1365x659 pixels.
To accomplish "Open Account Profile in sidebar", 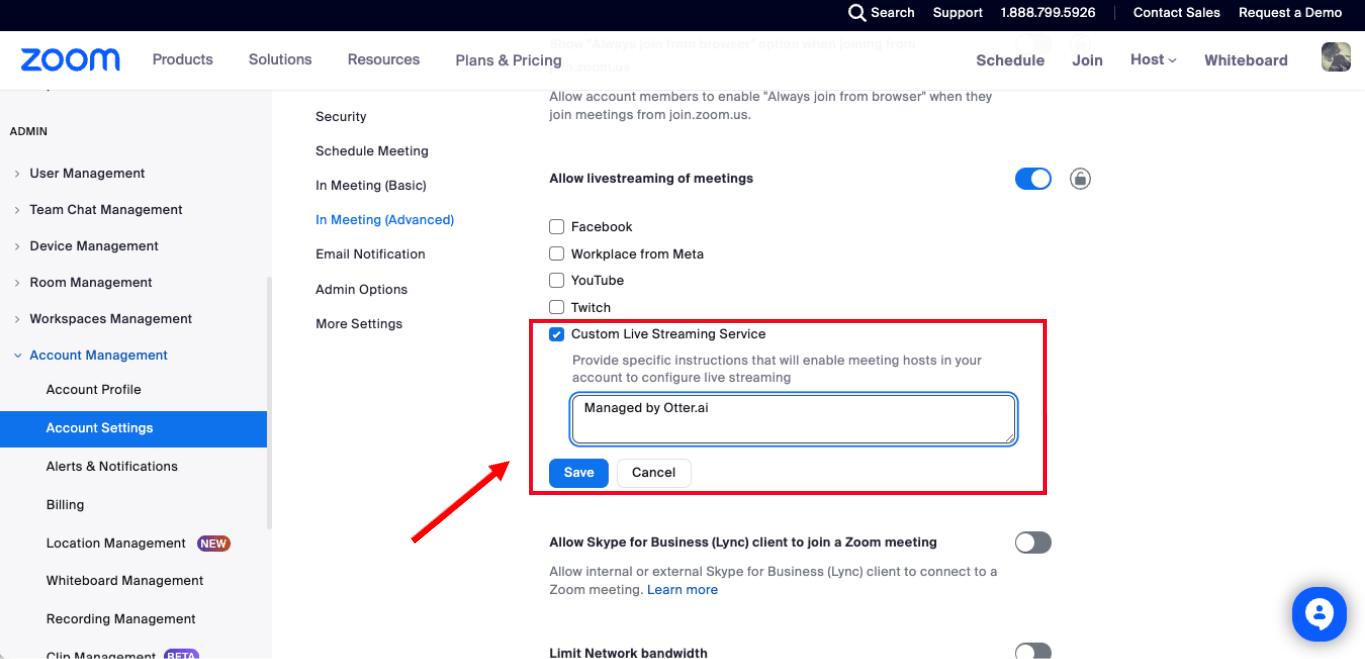I will click(x=94, y=390).
